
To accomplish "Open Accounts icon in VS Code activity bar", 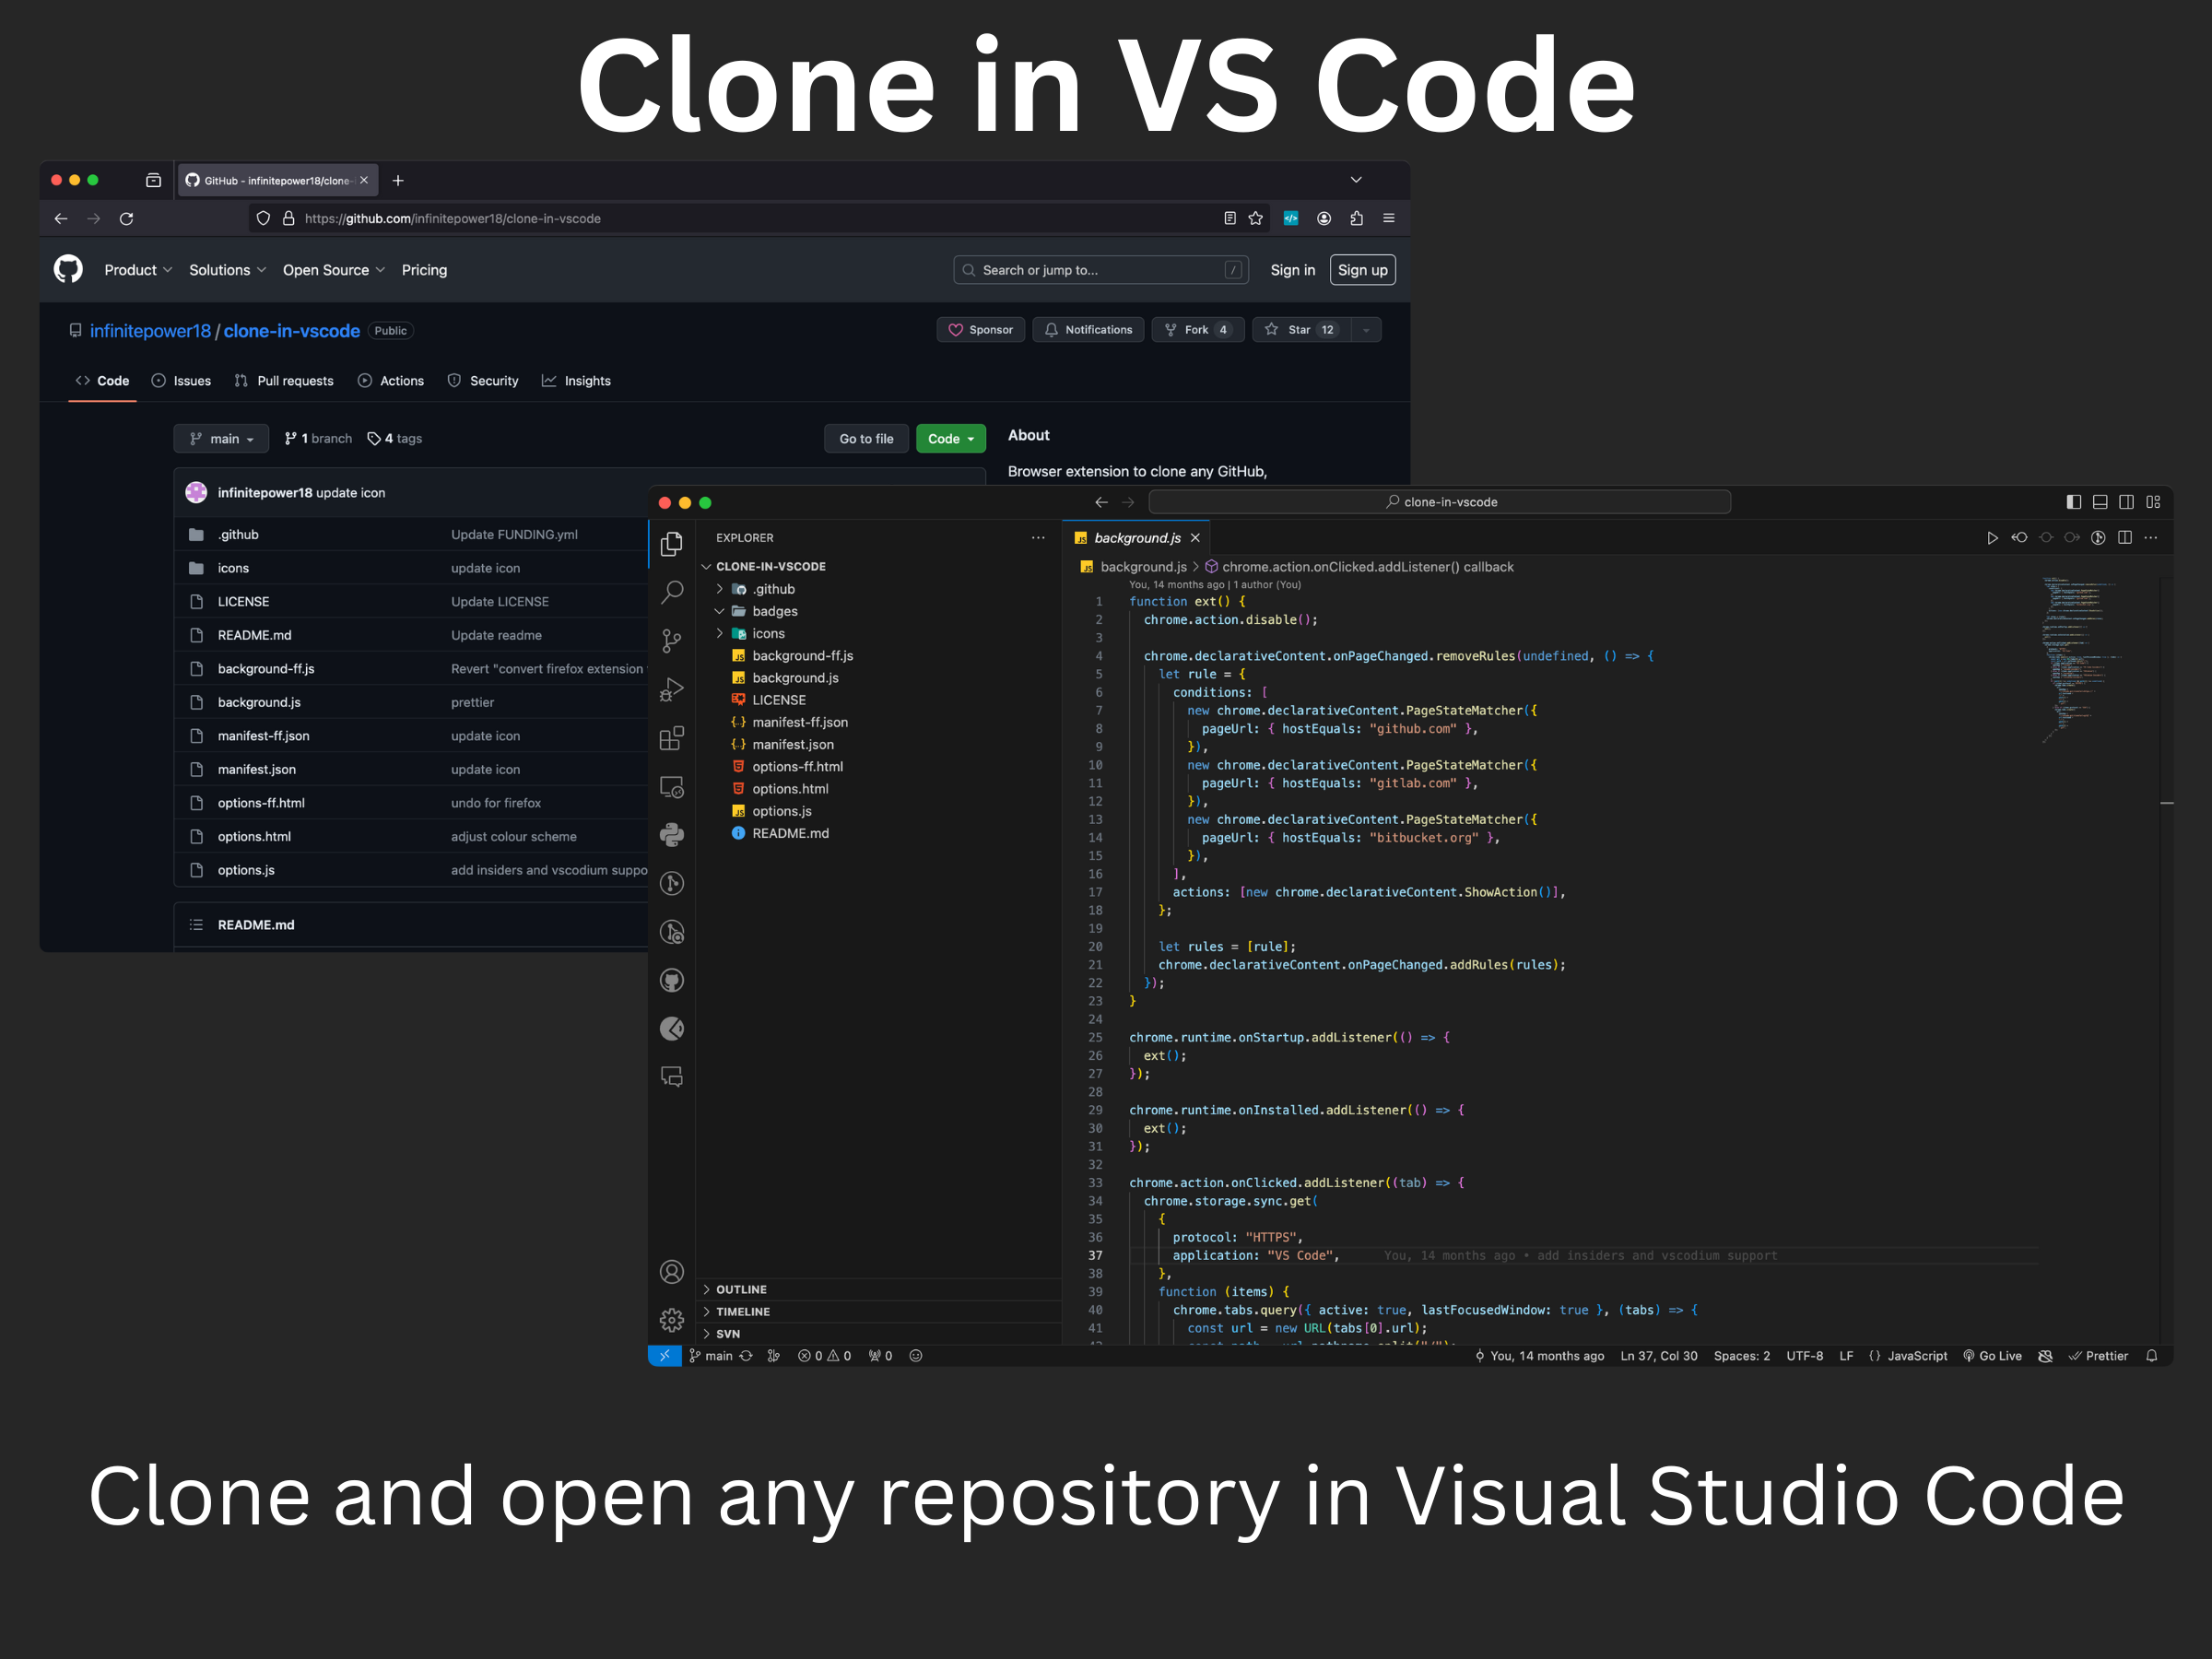I will [672, 1271].
